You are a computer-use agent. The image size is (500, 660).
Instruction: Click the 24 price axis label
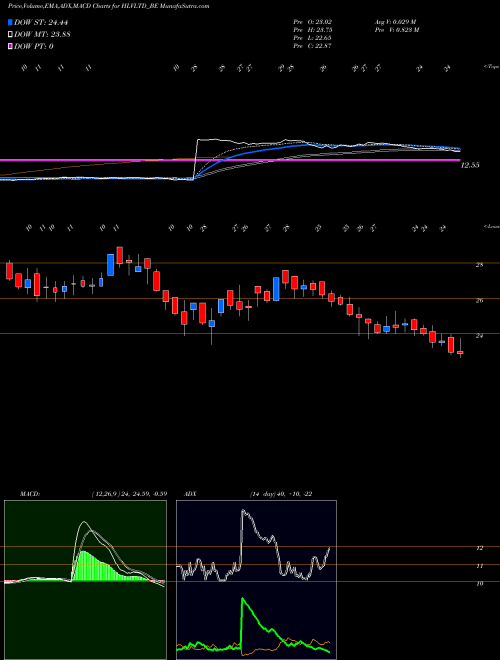coord(479,336)
